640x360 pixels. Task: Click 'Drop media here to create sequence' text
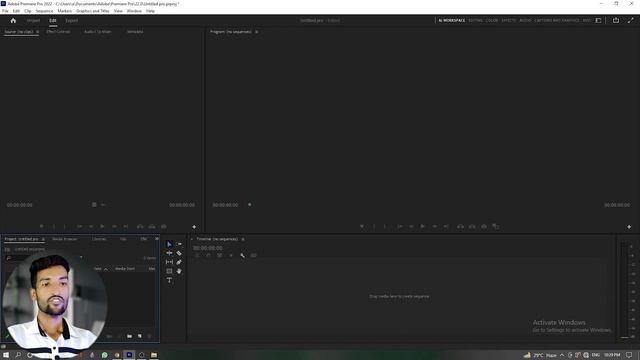click(x=399, y=296)
